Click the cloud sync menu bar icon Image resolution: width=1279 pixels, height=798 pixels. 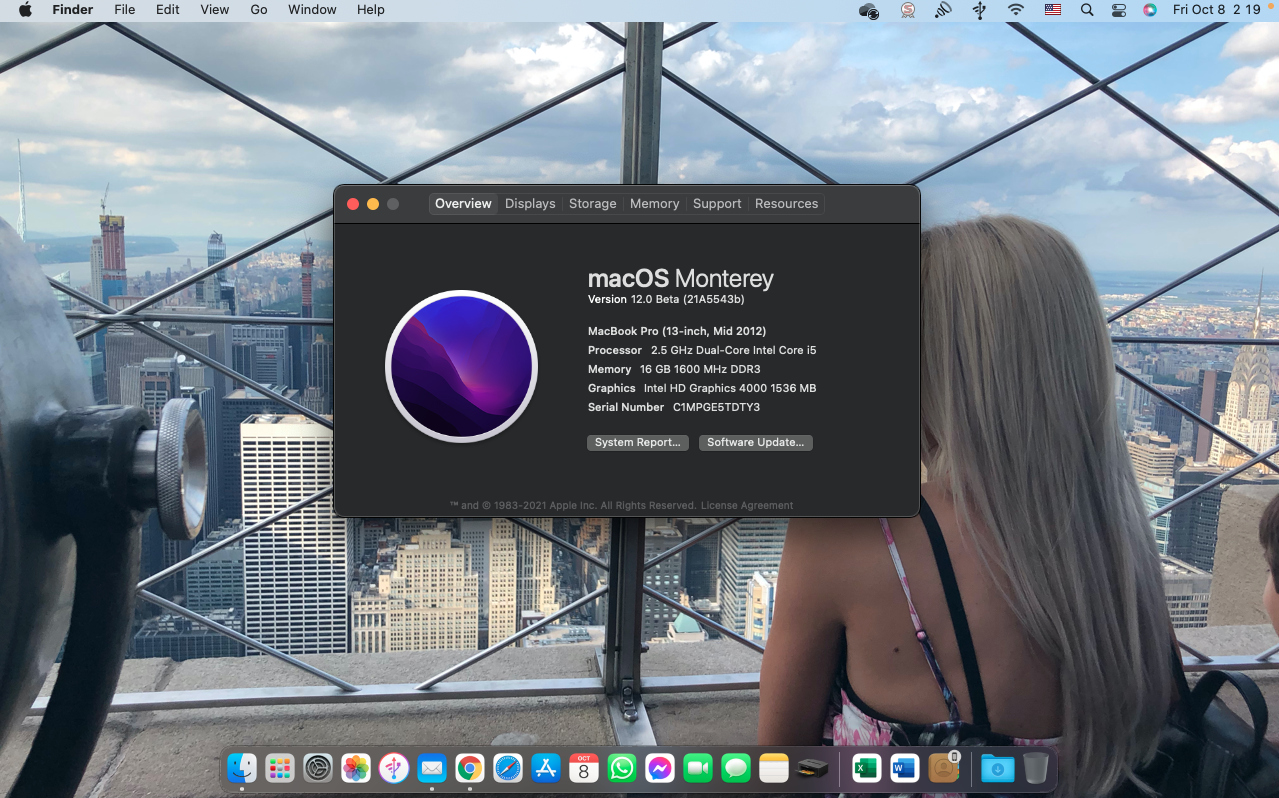coord(869,10)
